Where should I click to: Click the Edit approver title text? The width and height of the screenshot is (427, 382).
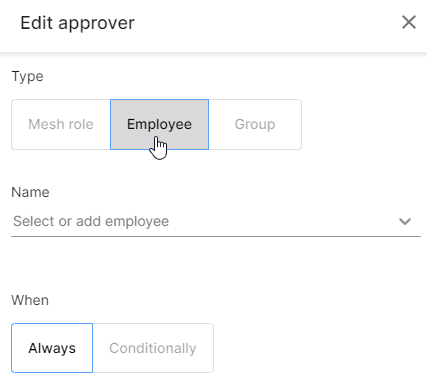tap(77, 23)
